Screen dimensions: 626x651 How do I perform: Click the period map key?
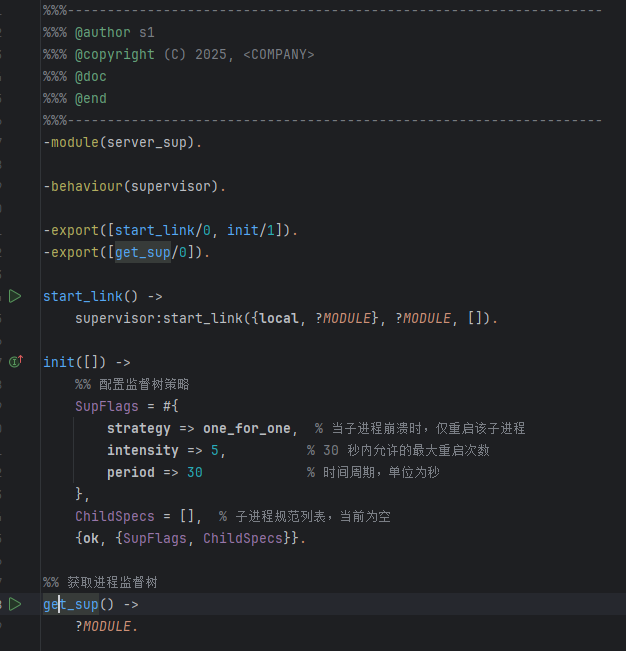(131, 472)
